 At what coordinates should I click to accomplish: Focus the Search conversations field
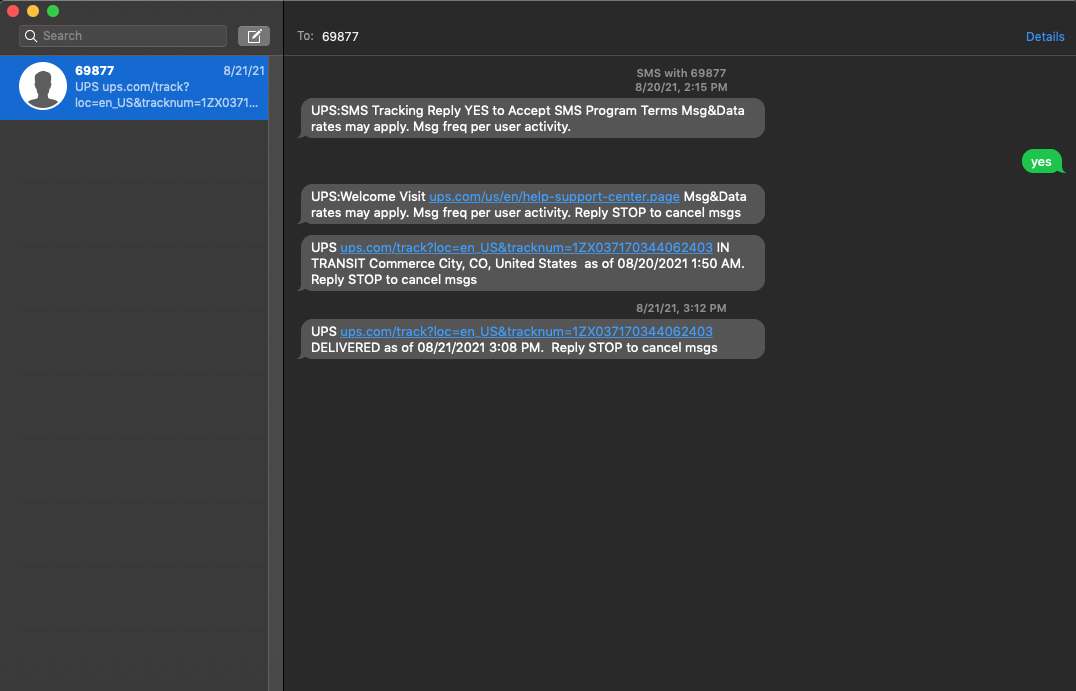(123, 36)
